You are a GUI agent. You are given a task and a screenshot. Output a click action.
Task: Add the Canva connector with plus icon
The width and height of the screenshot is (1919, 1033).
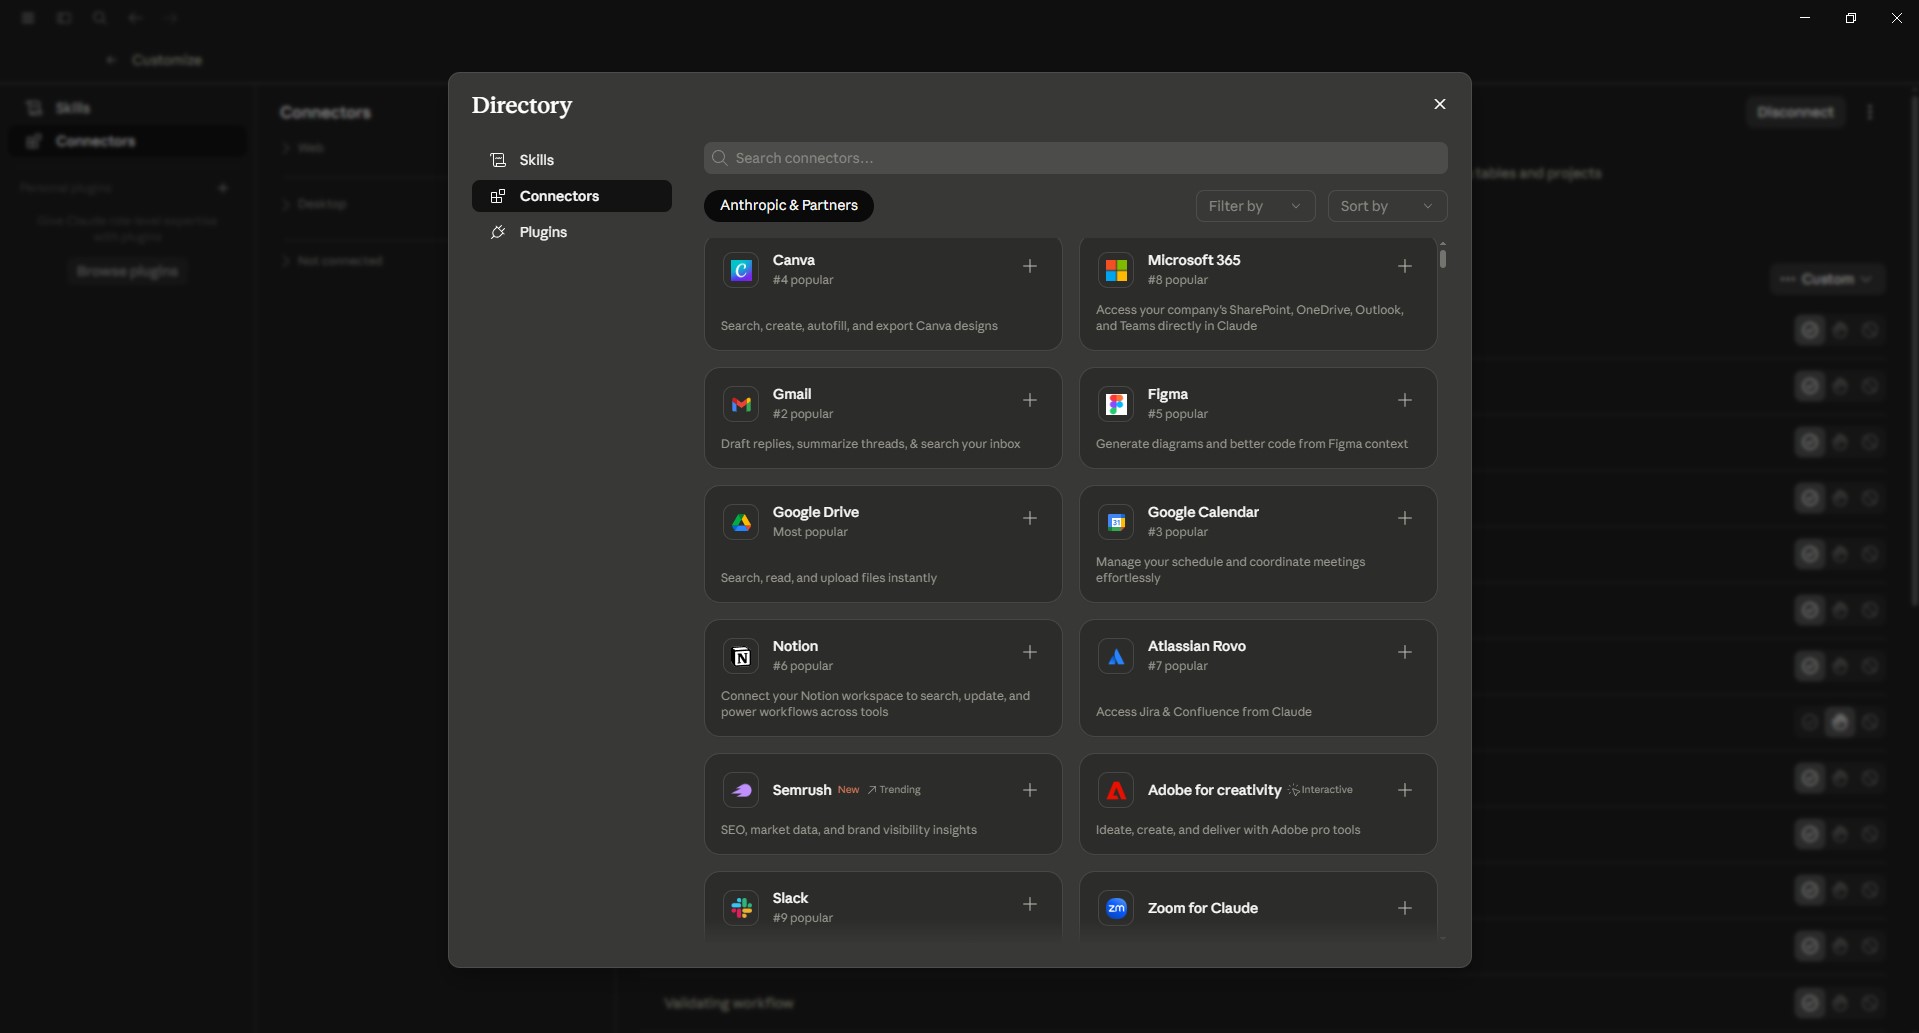pyautogui.click(x=1029, y=266)
